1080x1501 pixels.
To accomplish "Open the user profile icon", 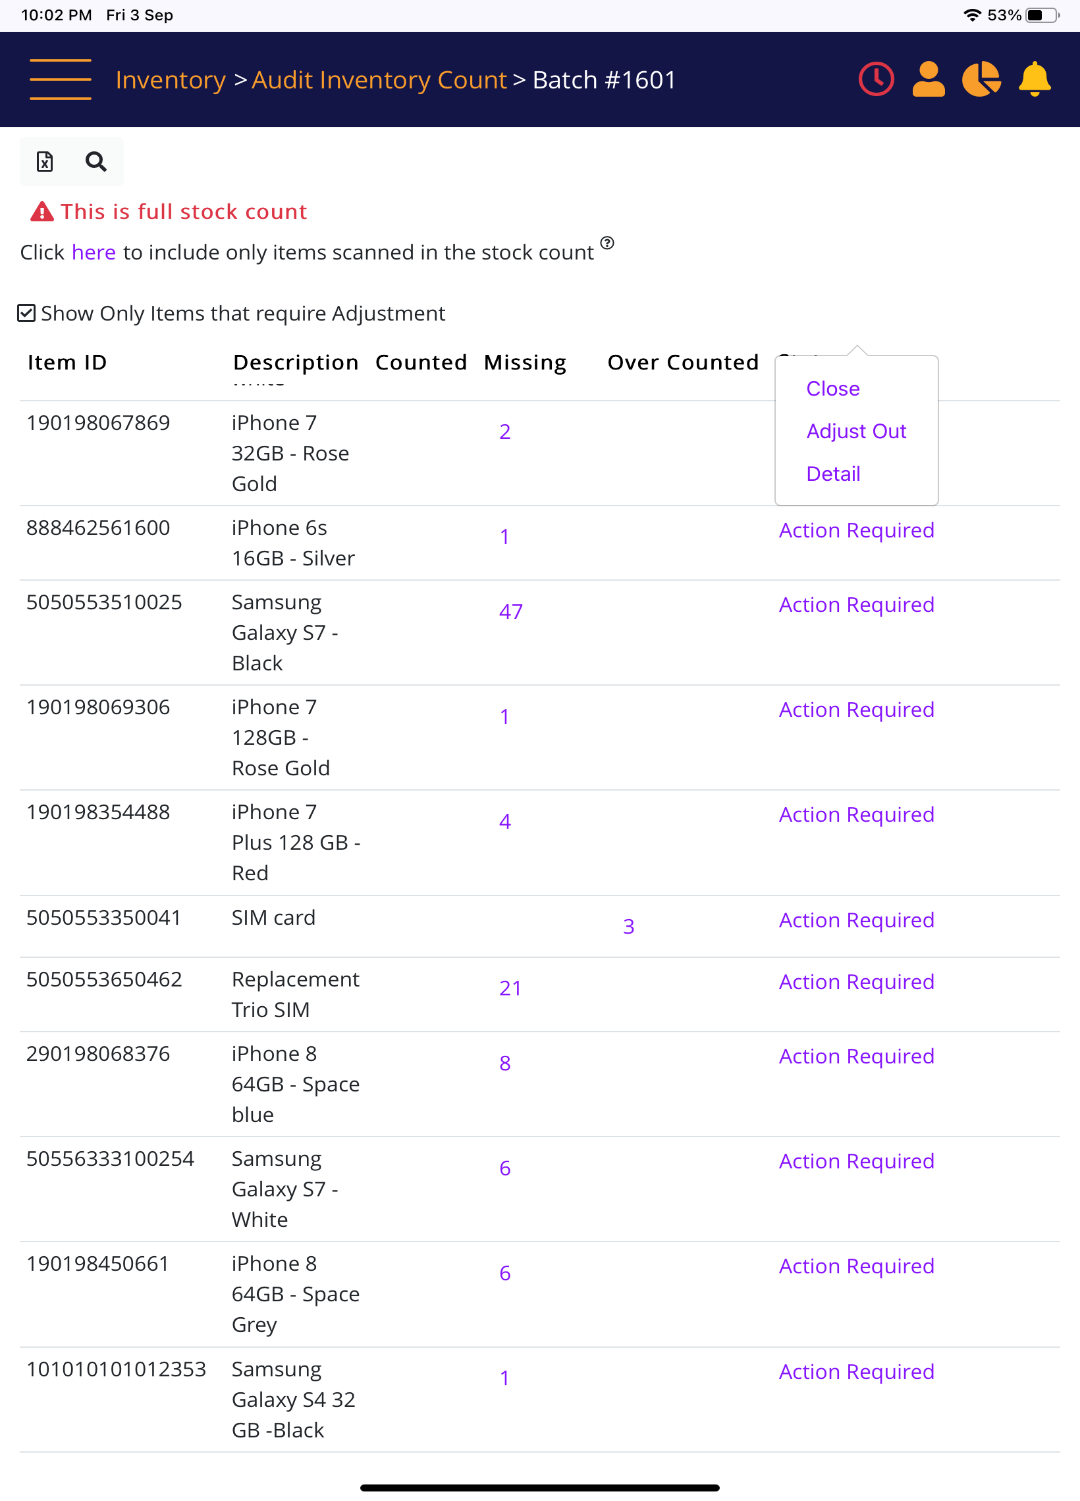I will [x=929, y=79].
